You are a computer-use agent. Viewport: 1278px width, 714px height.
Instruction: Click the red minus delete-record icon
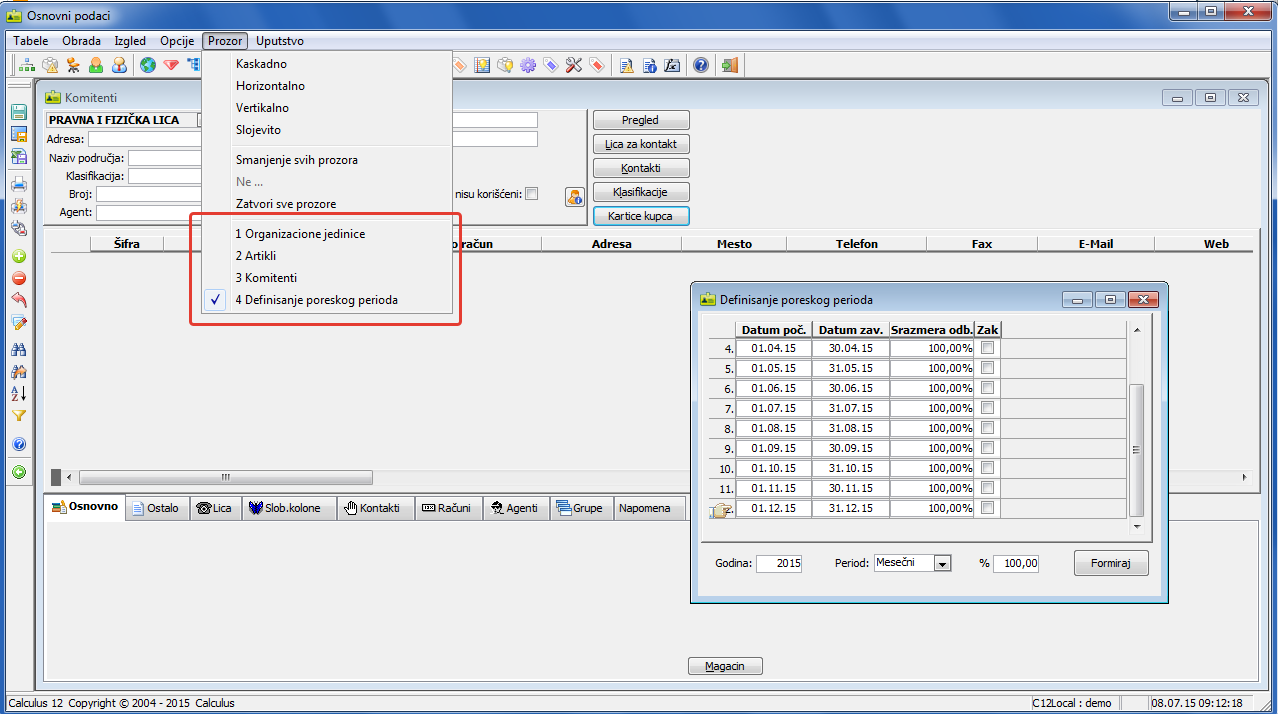[18, 279]
